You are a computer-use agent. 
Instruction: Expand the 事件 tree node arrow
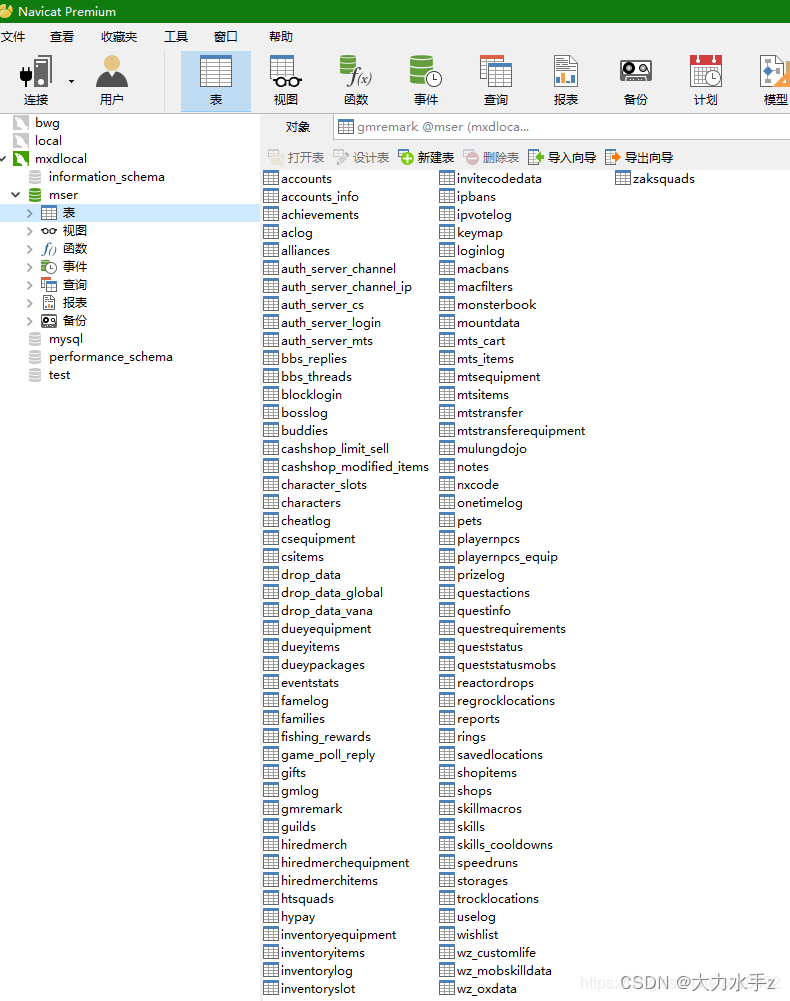29,267
